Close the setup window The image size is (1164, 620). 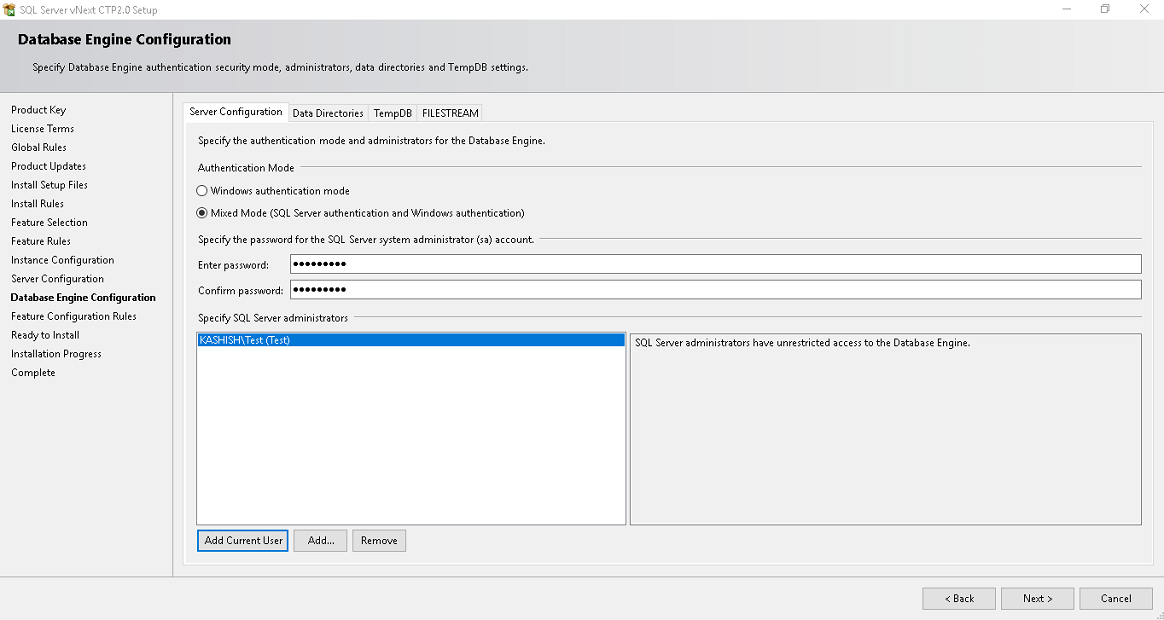pyautogui.click(x=1144, y=10)
